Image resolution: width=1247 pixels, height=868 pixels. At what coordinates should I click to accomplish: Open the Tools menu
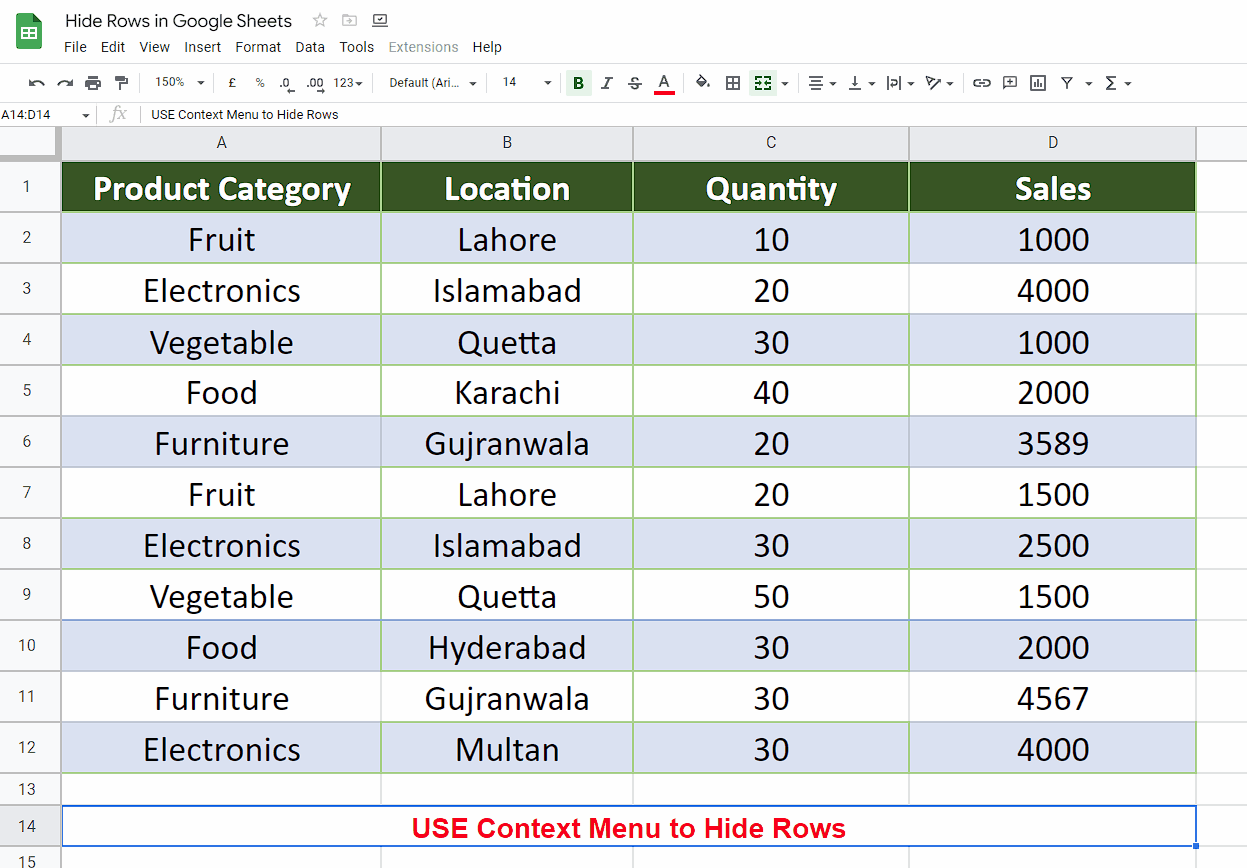(x=357, y=47)
